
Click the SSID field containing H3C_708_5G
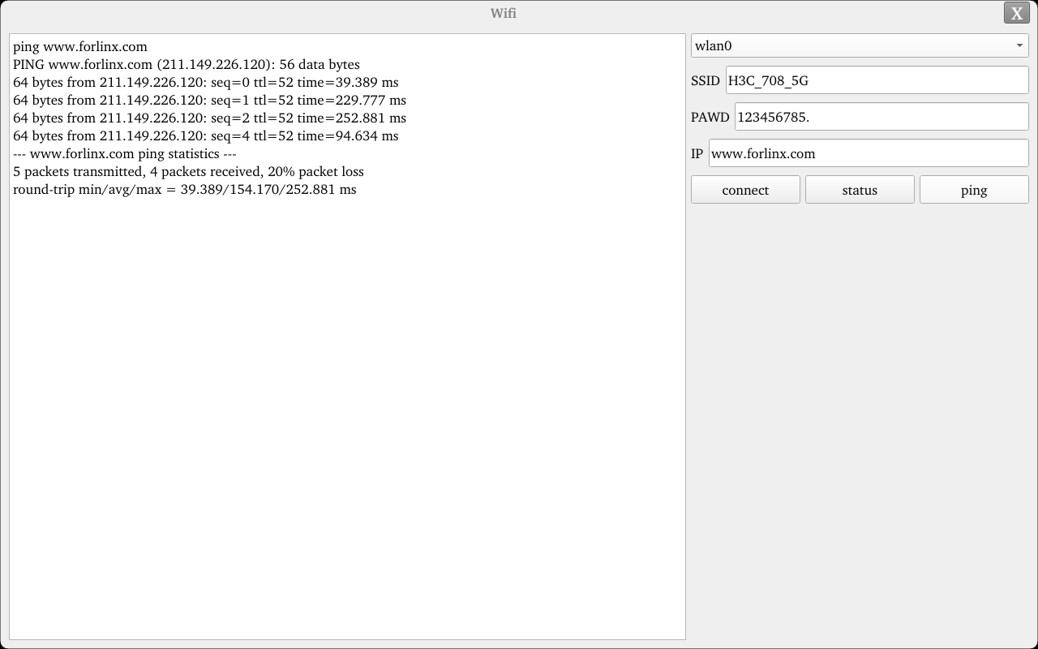point(876,81)
